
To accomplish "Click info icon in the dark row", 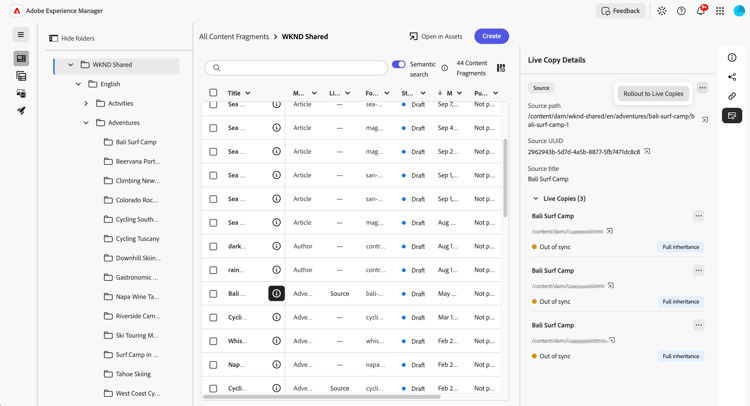I will [x=276, y=246].
